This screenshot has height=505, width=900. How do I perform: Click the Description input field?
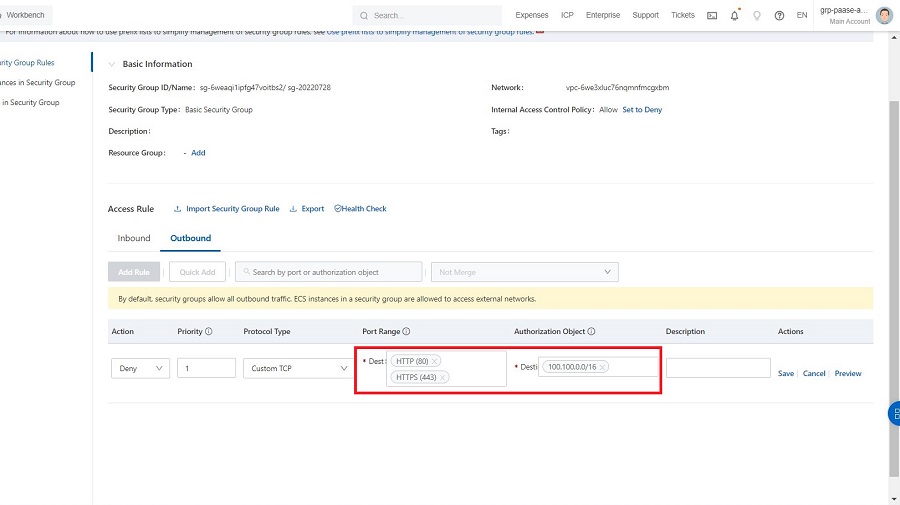point(717,368)
